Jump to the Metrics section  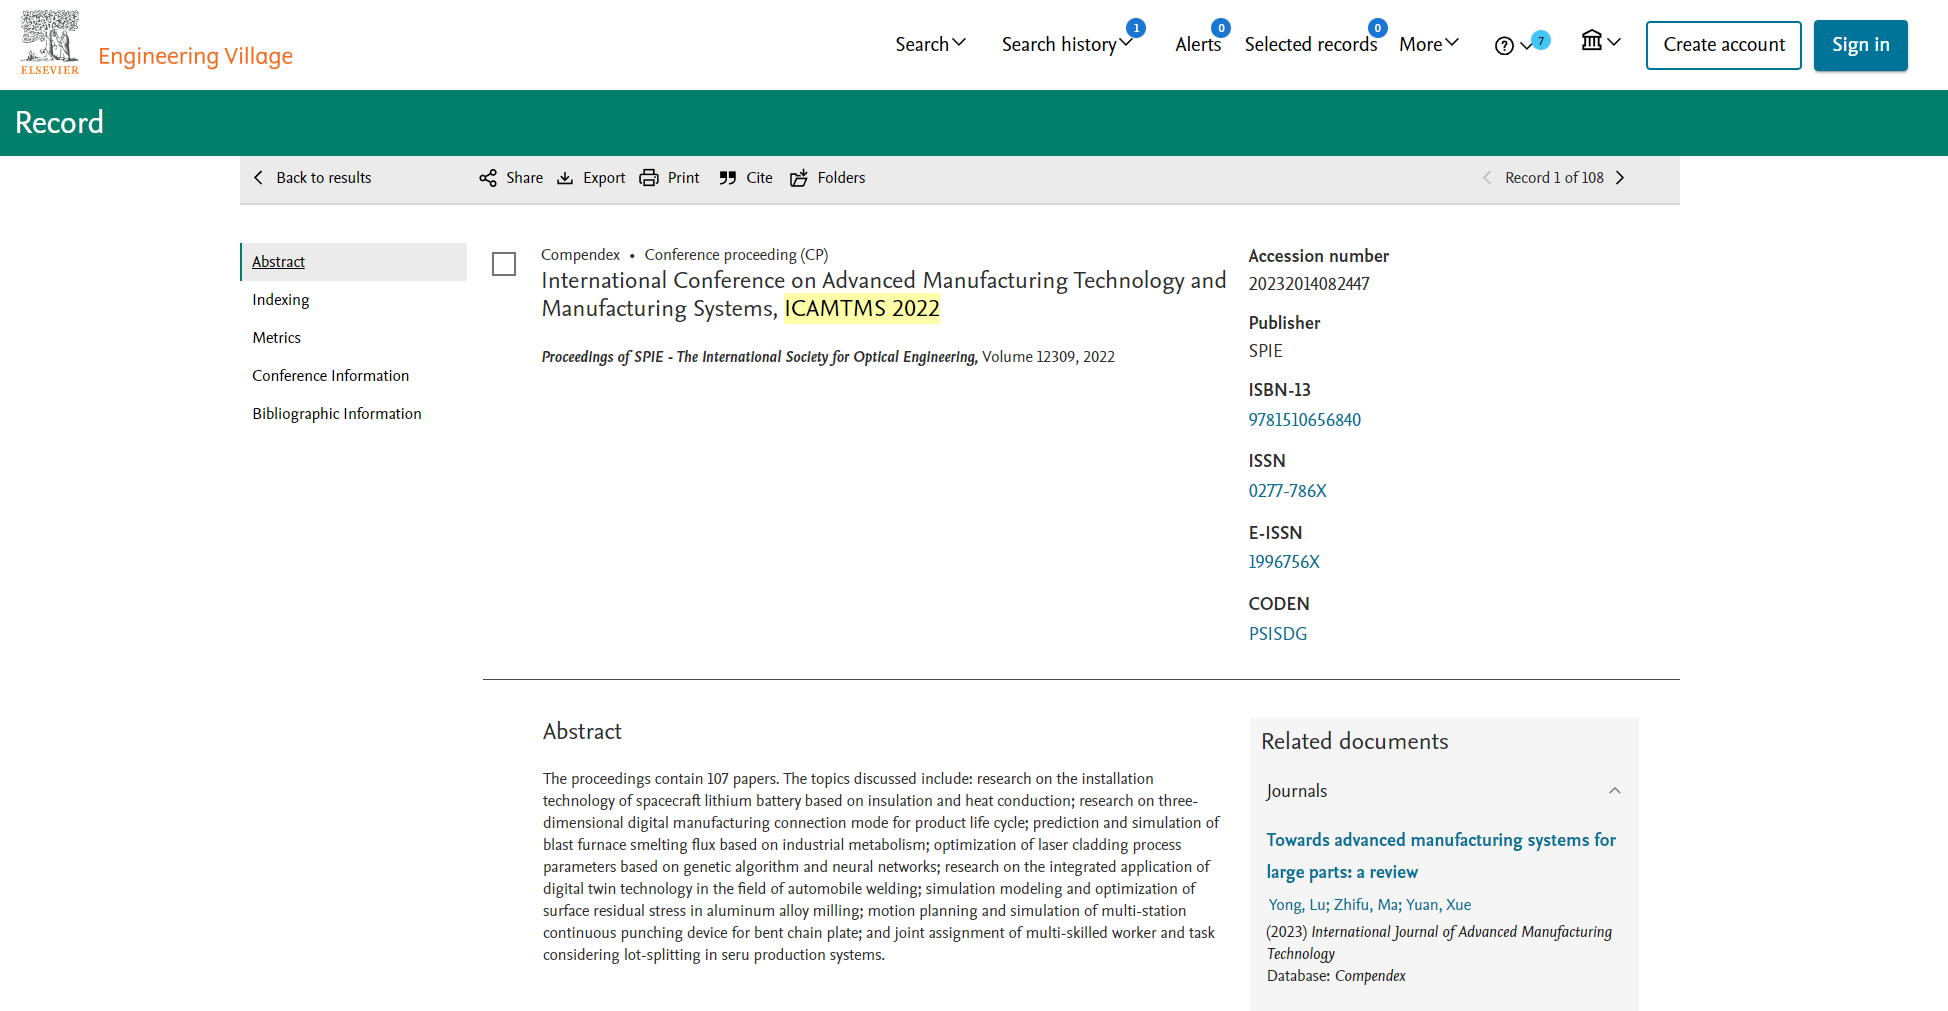point(277,338)
